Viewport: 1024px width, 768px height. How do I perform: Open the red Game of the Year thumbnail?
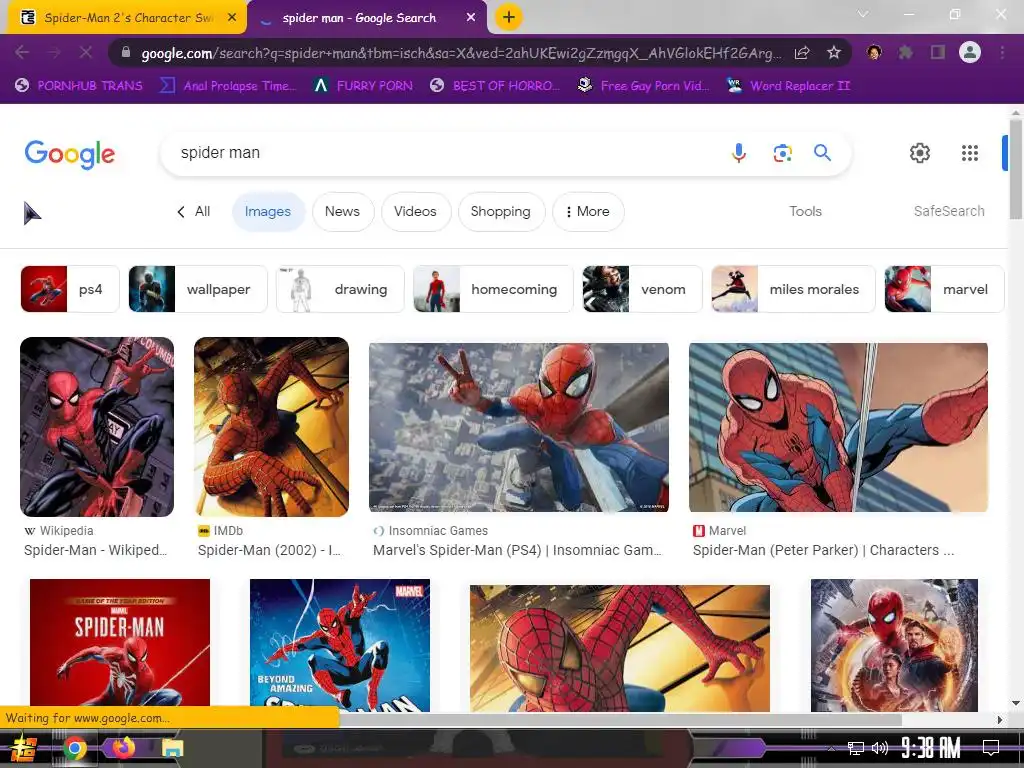120,643
